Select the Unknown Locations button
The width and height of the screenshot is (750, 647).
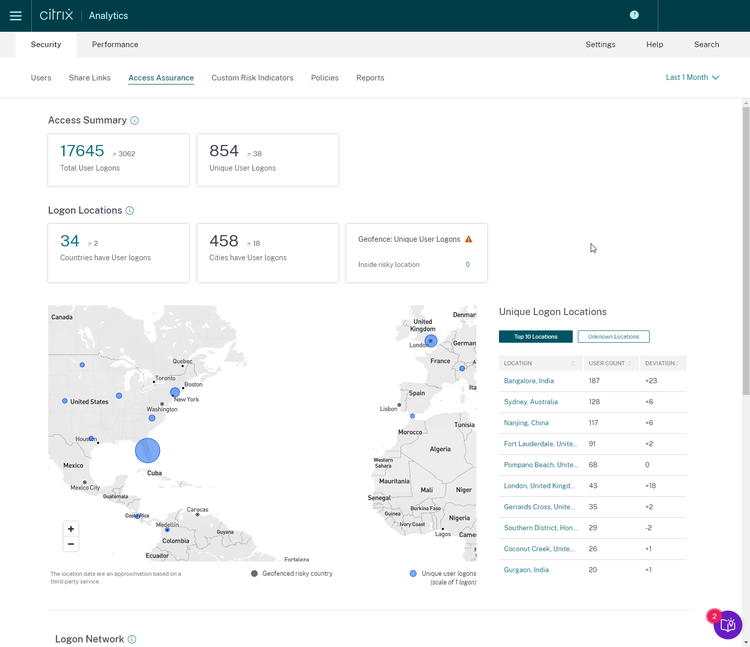613,337
